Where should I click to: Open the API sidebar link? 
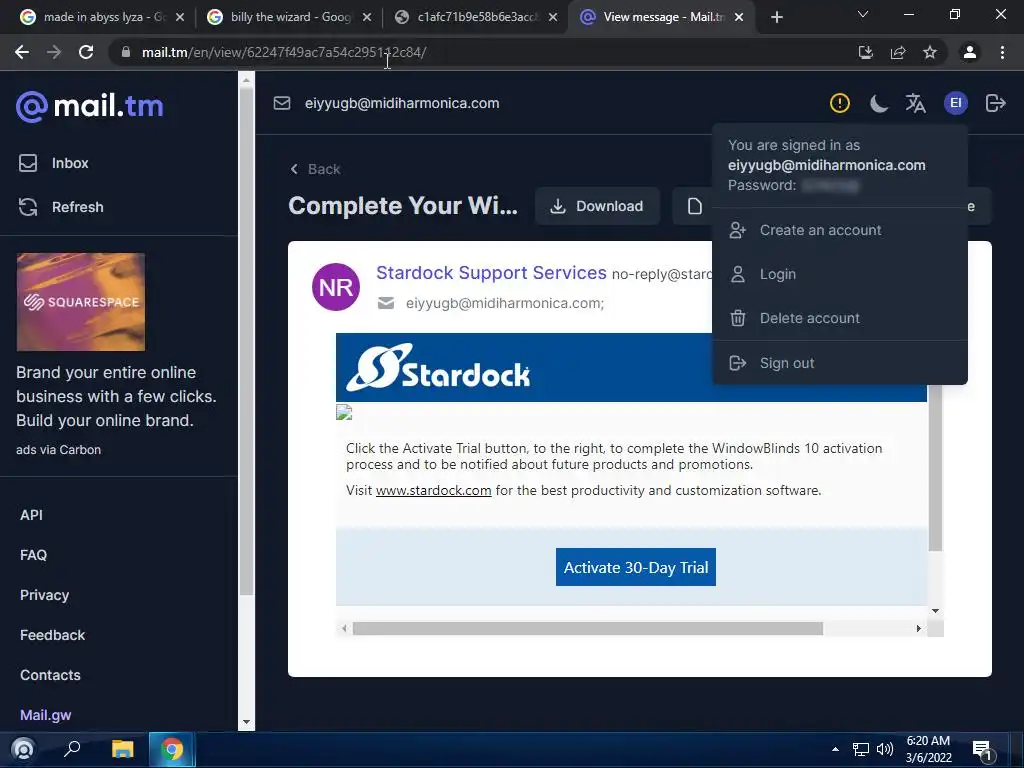[31, 515]
